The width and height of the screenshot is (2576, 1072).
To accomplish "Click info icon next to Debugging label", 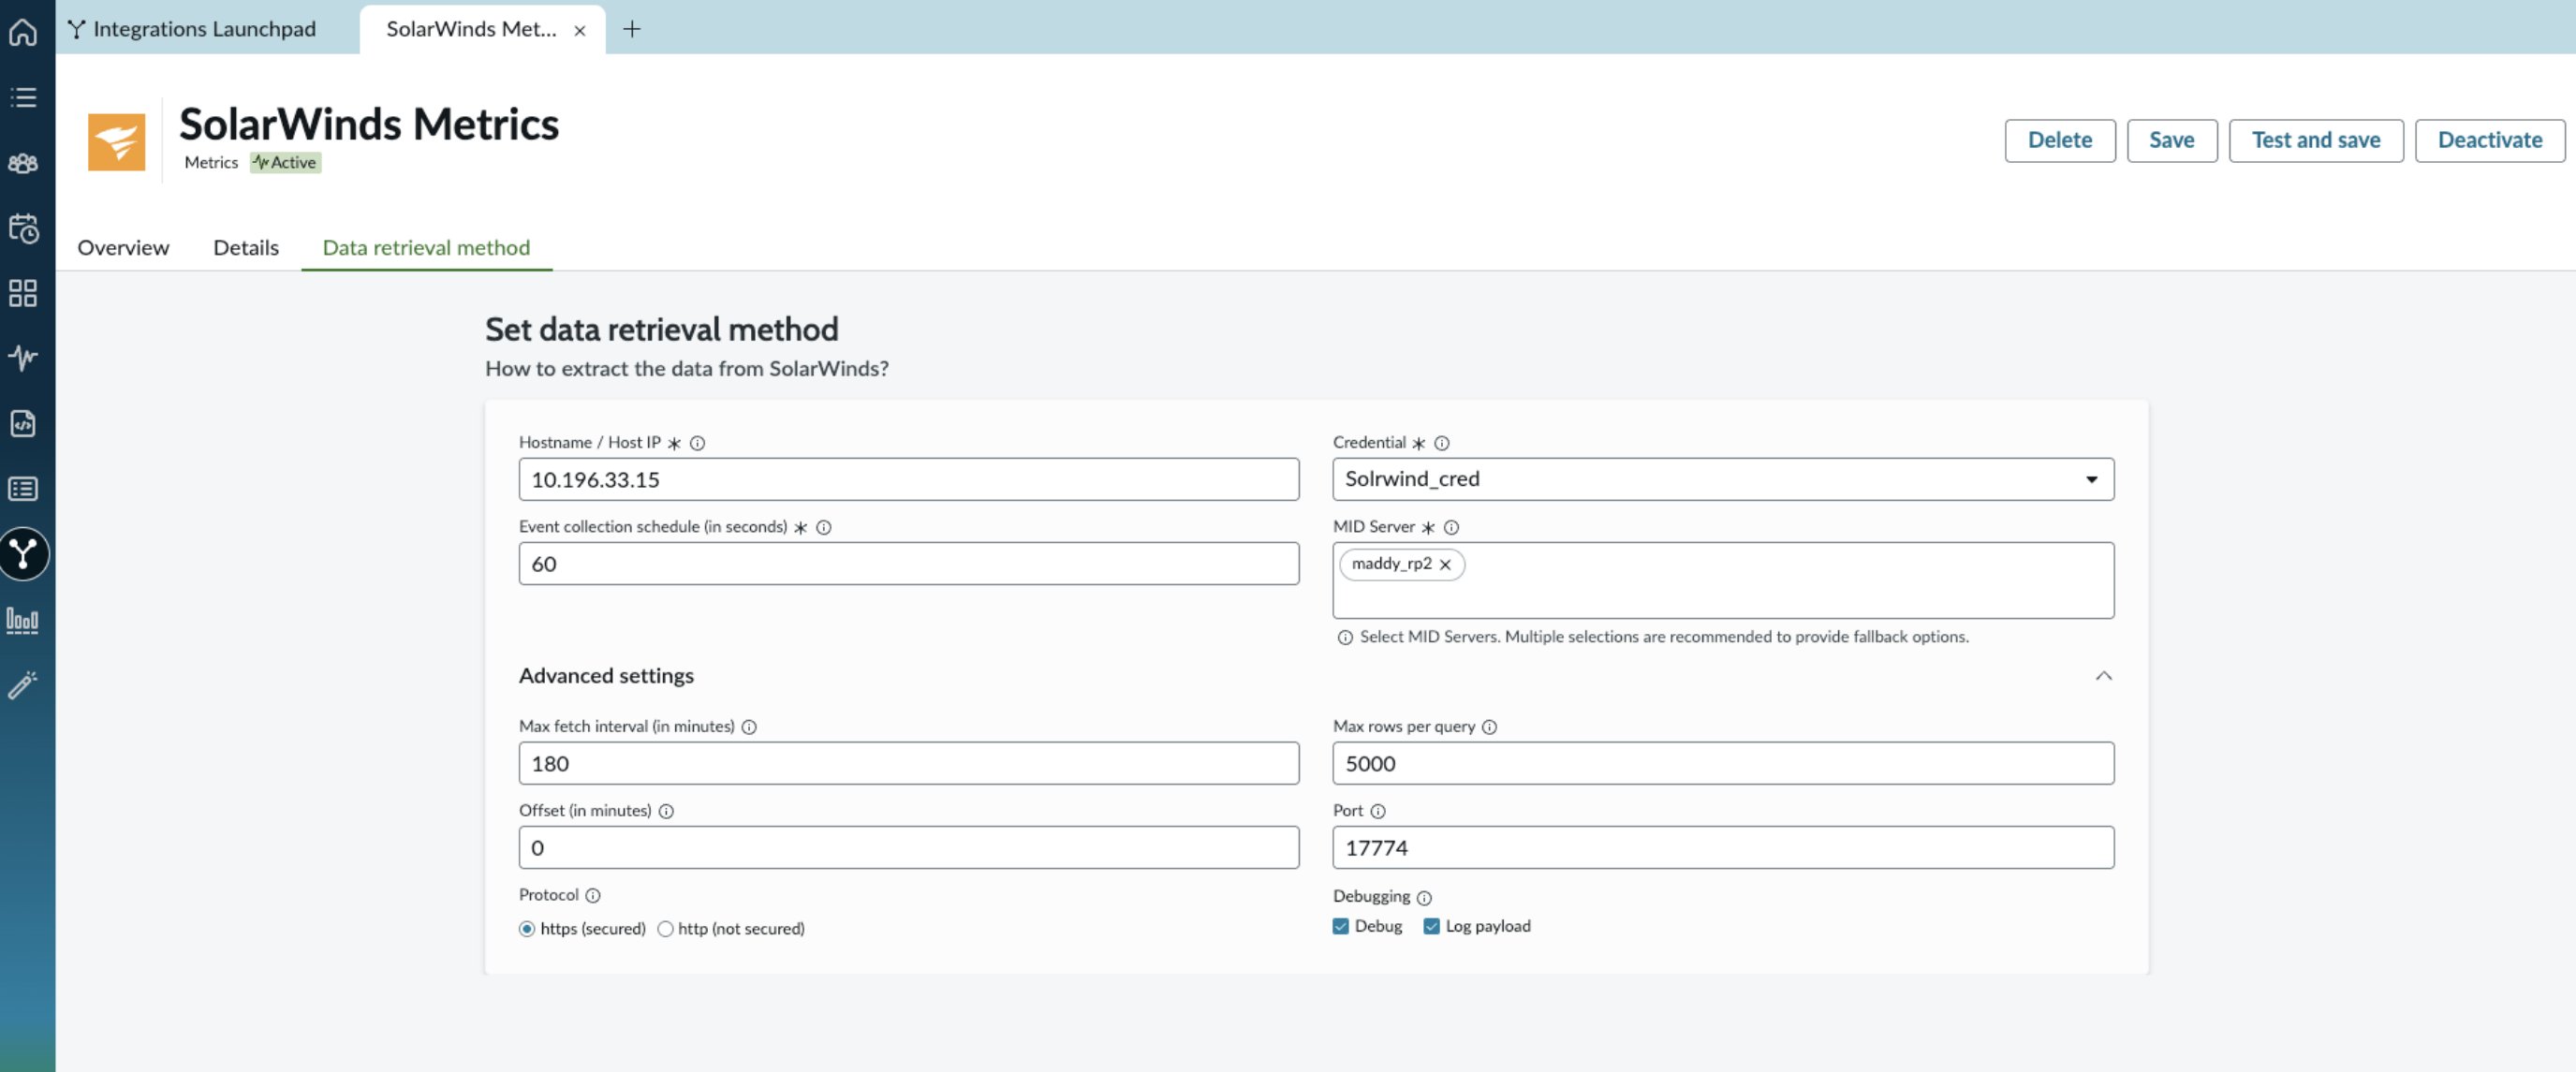I will 1425,898.
